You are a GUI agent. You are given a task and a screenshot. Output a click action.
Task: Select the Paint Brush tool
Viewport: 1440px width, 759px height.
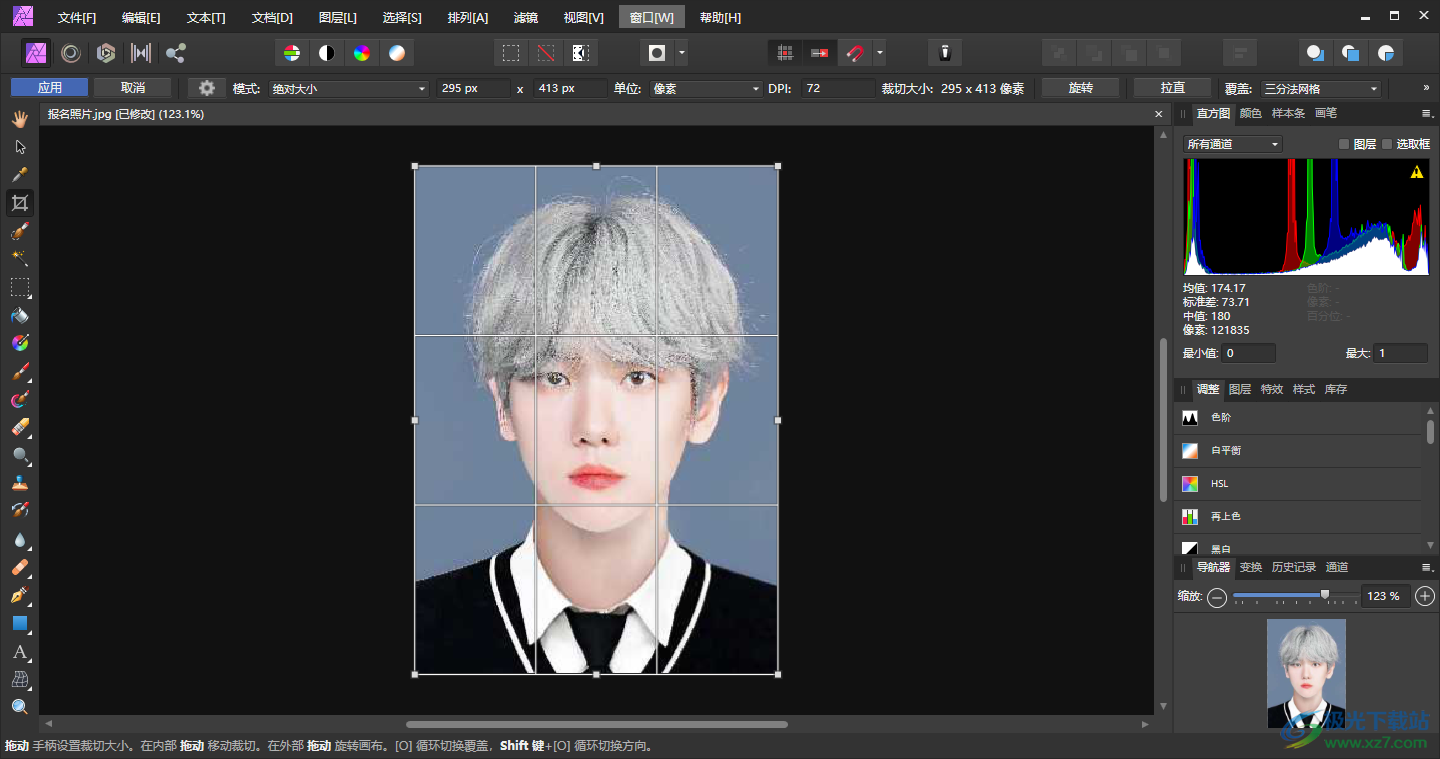tap(19, 371)
